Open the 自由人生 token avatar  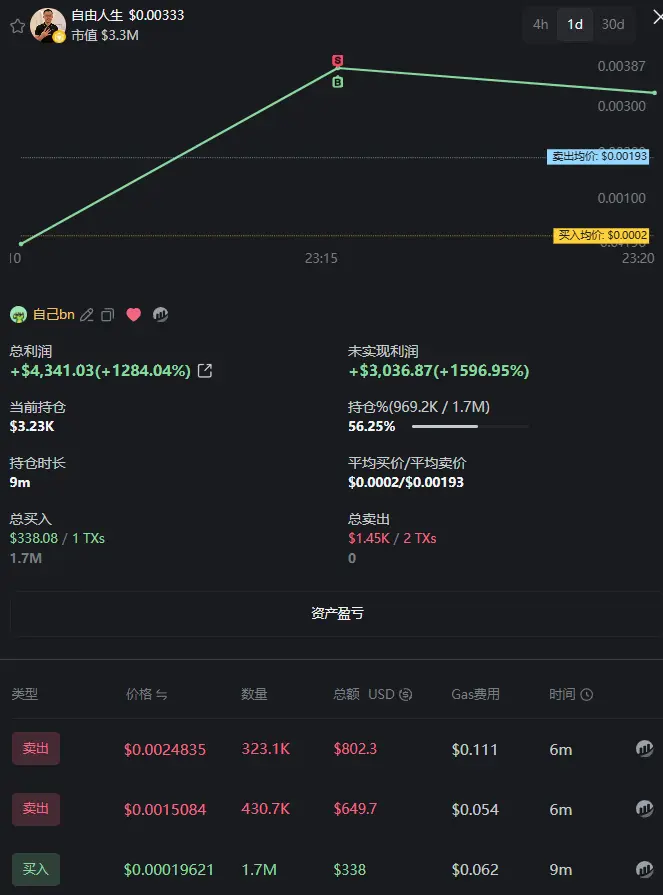48,25
